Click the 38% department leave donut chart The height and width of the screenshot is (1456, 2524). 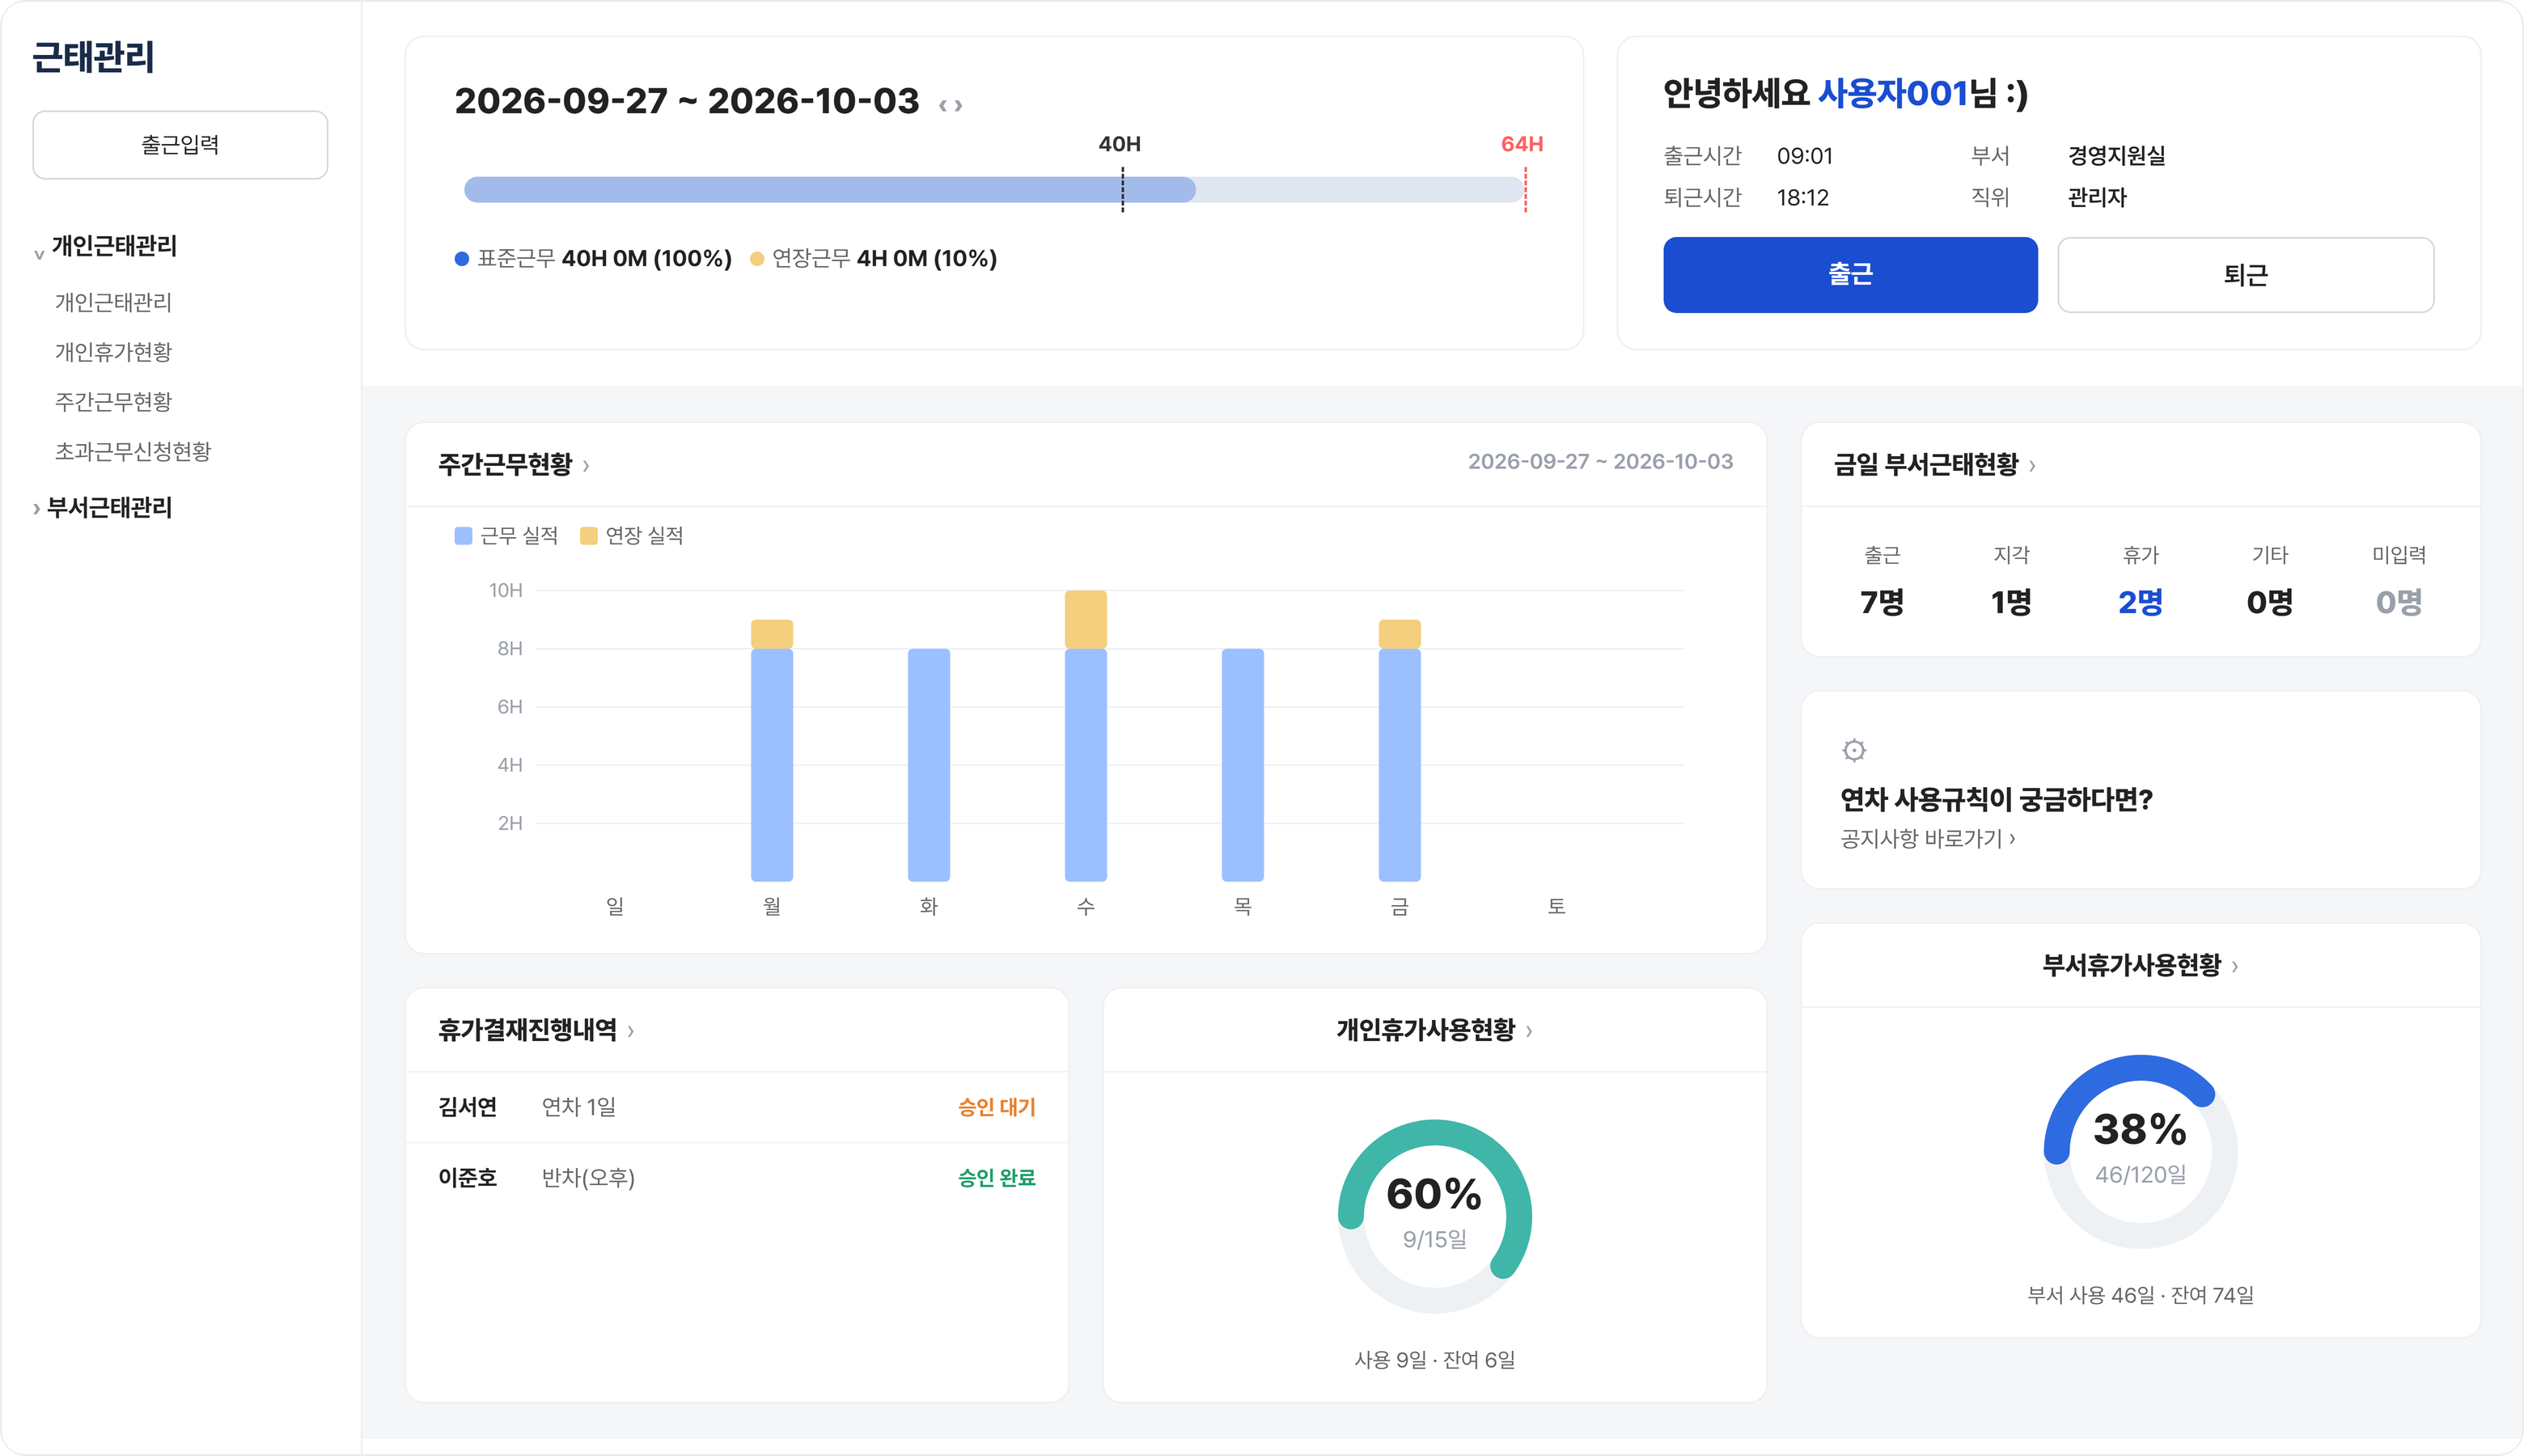tap(2140, 1151)
